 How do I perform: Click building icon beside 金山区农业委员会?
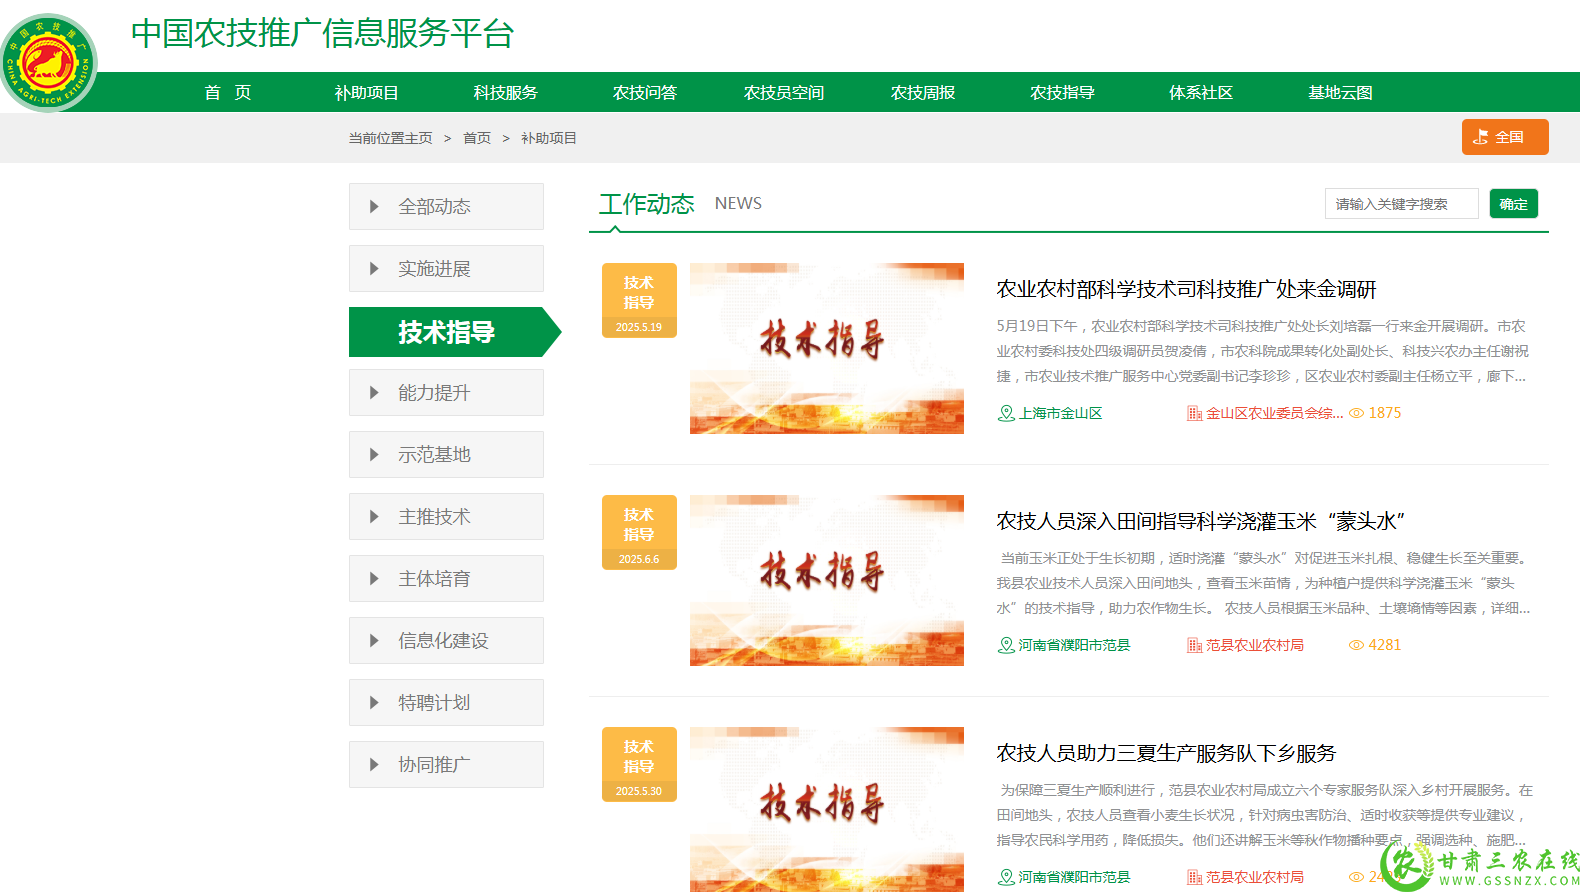(1194, 413)
